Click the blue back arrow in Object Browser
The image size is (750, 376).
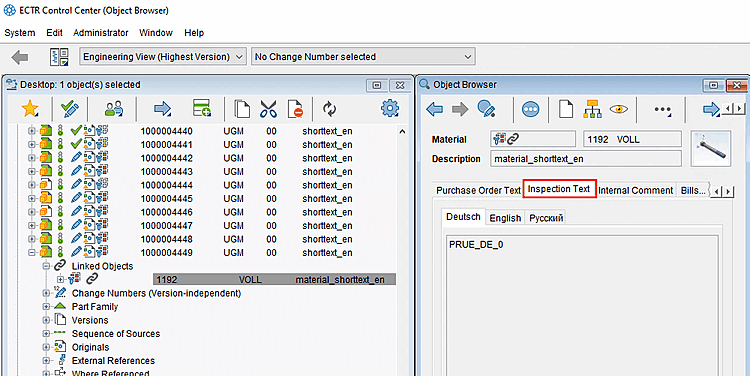click(x=434, y=109)
